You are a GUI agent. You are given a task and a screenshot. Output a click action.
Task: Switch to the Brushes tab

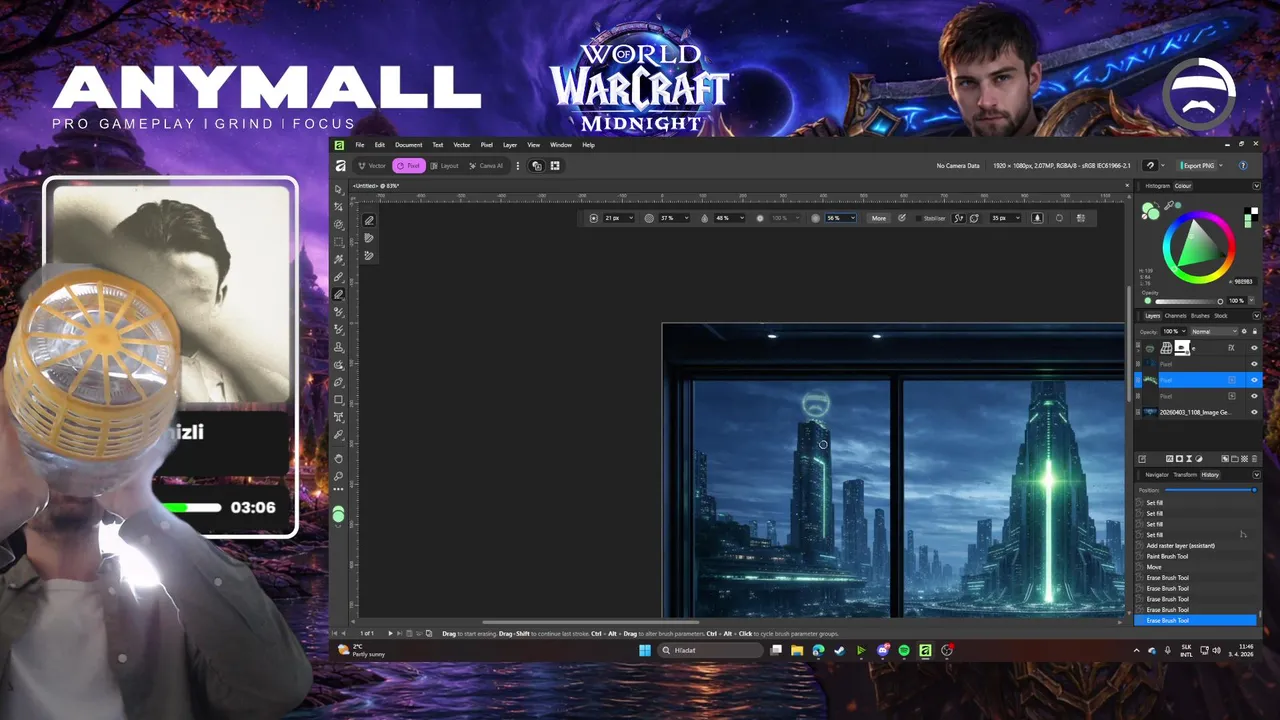click(x=1200, y=316)
